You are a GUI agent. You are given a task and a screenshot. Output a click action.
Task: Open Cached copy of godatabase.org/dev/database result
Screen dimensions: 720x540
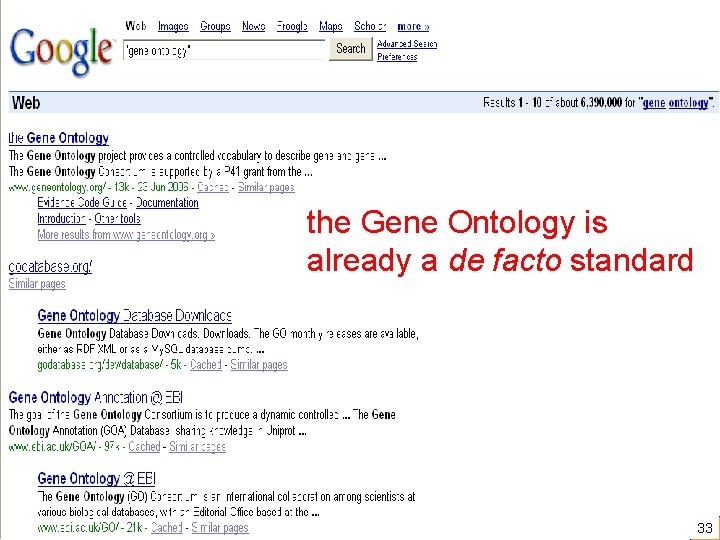tap(206, 365)
